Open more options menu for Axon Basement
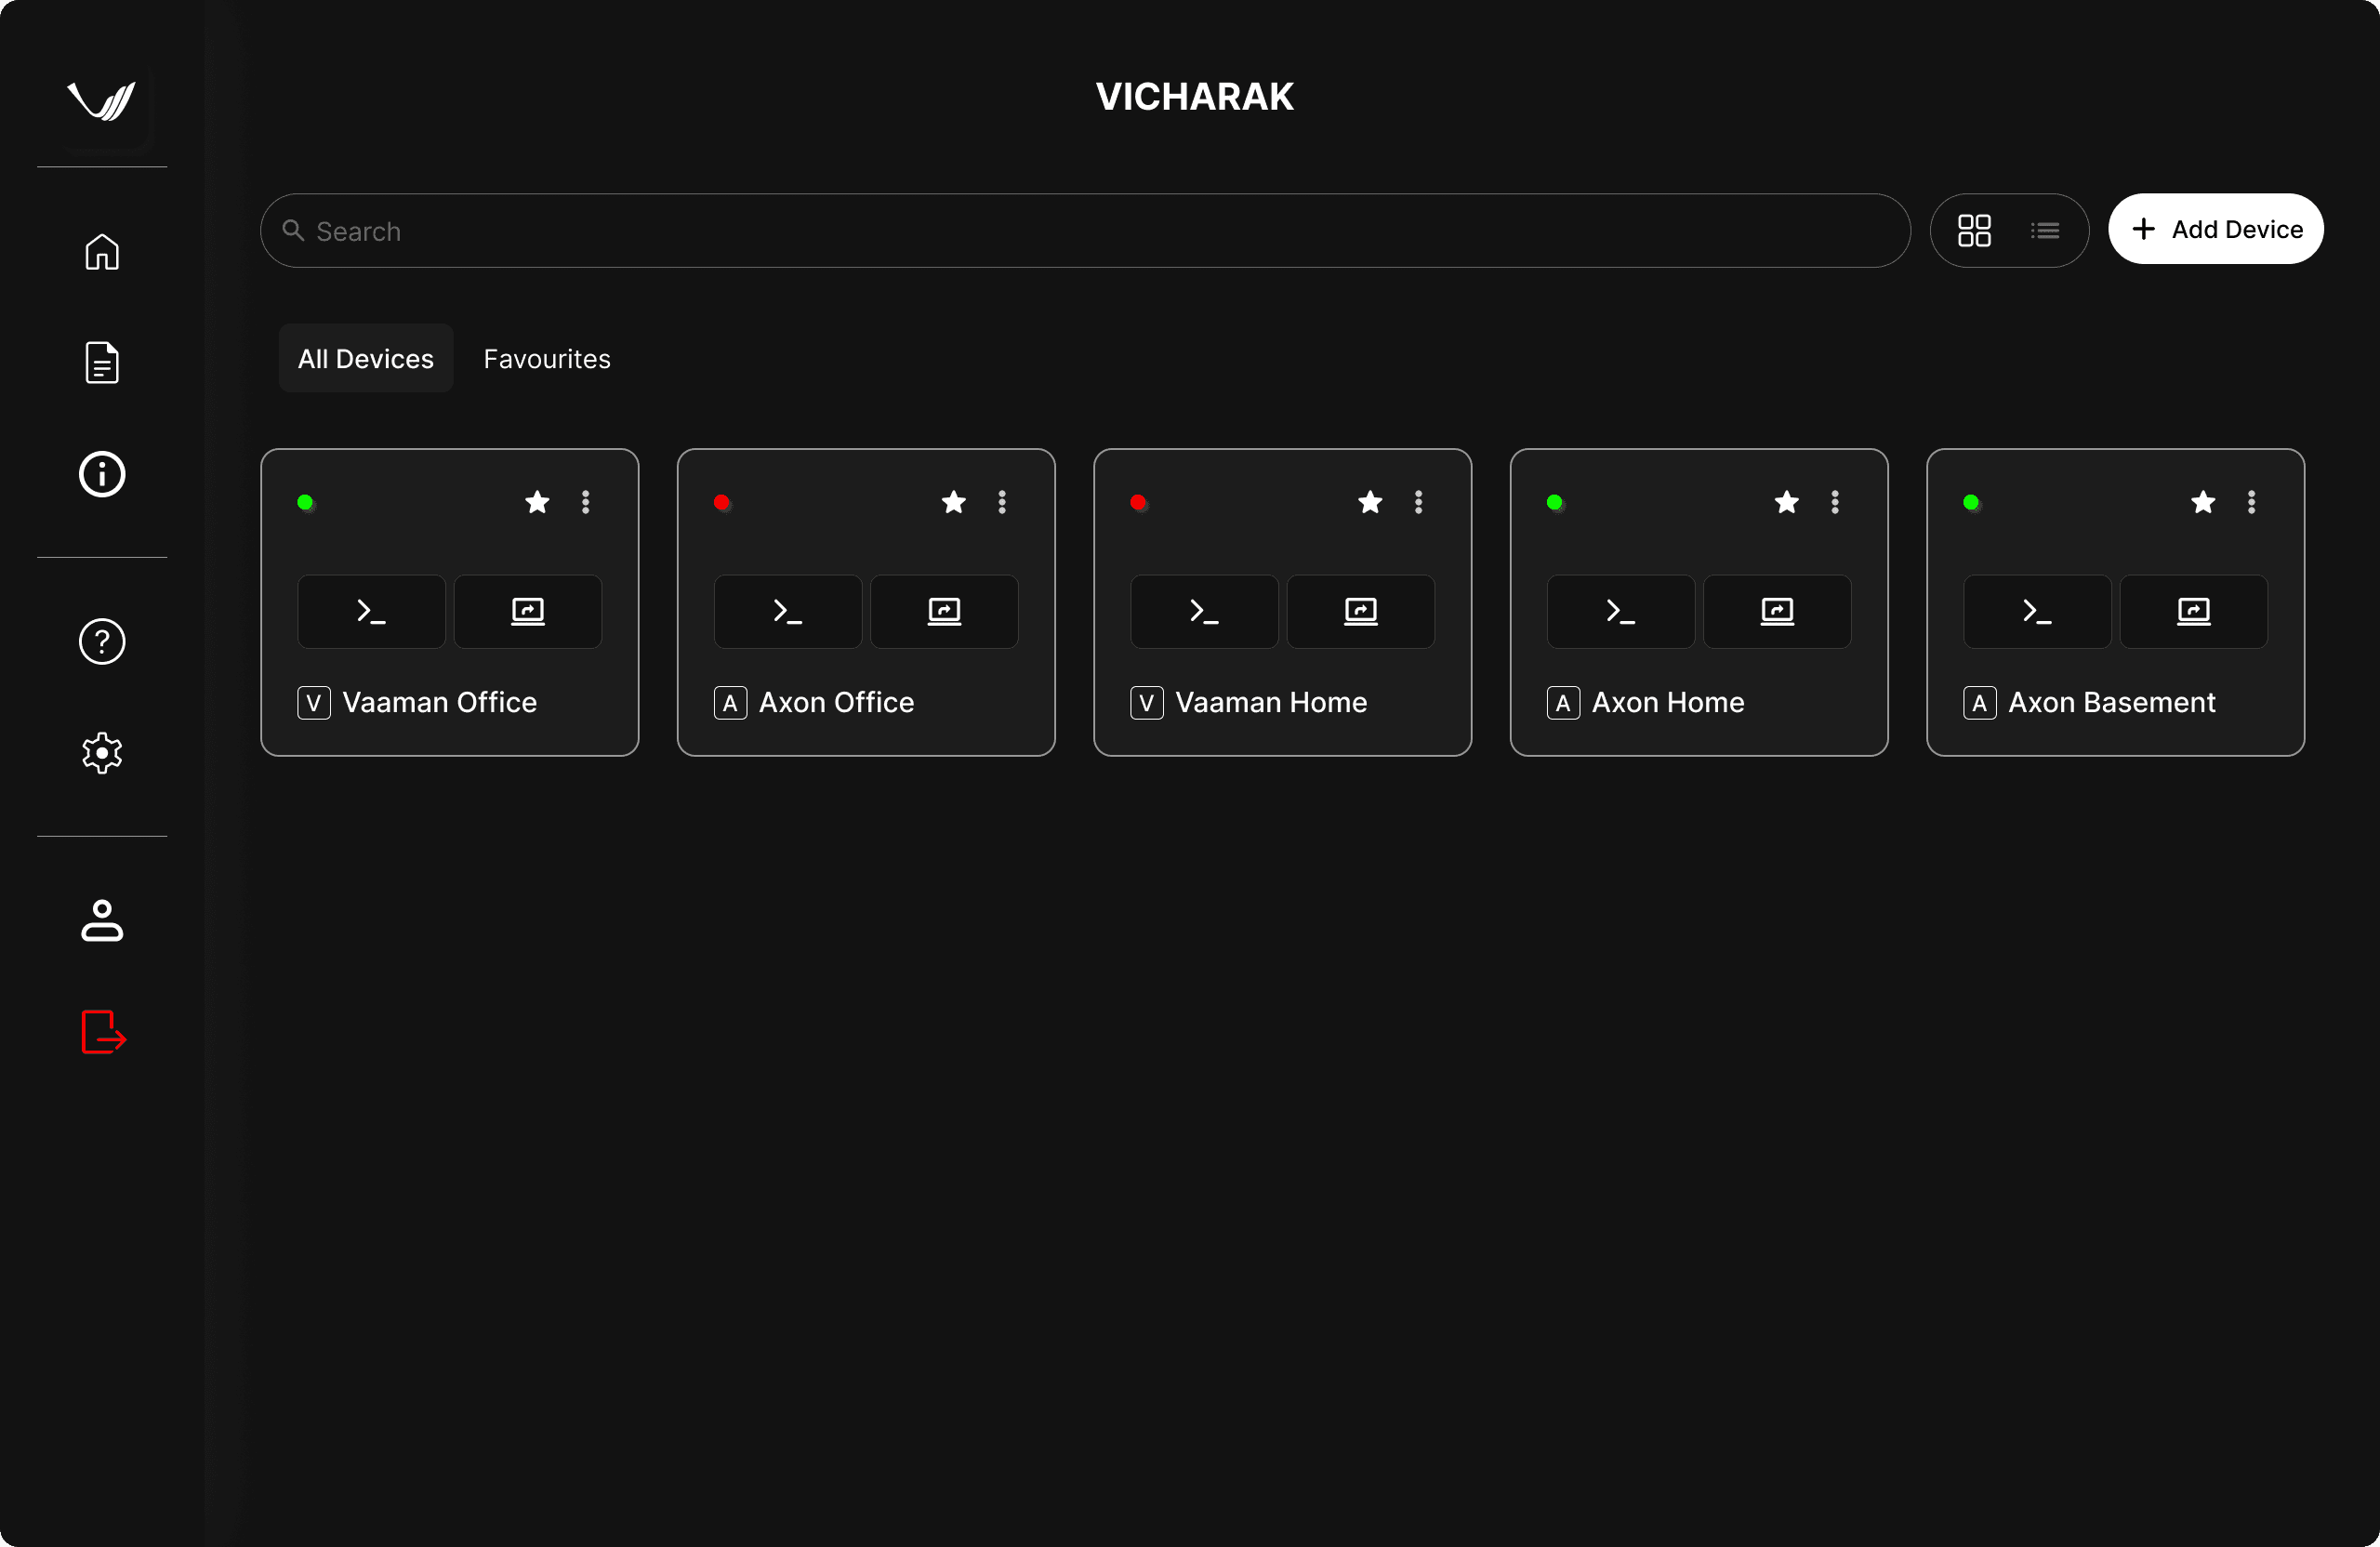Screen dimensions: 2380x1547 coord(2251,502)
